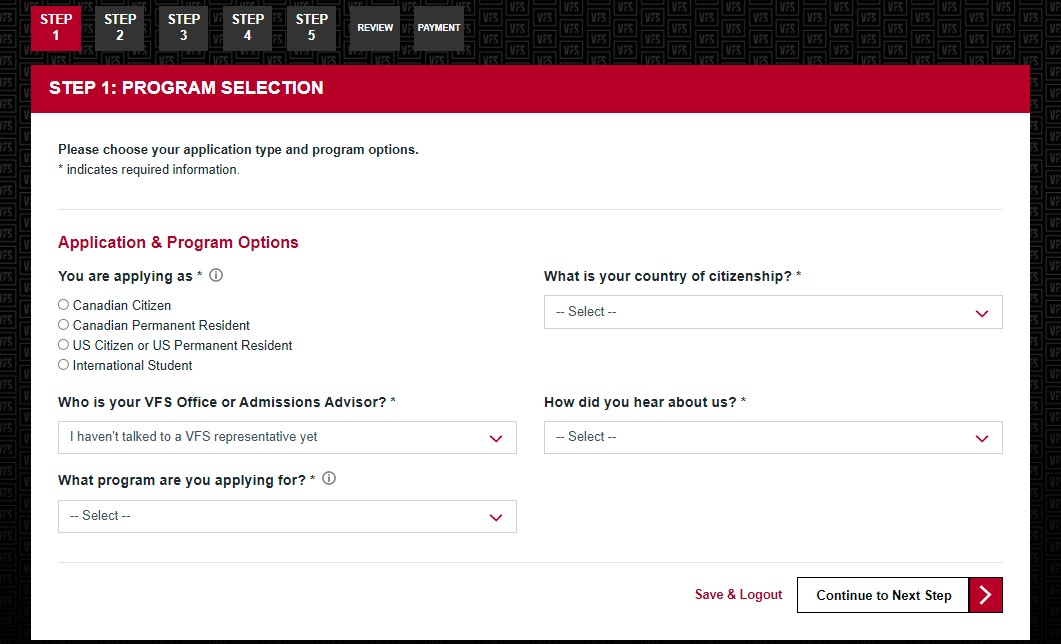Click the red arrow icon on Continue button
This screenshot has width=1061, height=644.
(985, 595)
